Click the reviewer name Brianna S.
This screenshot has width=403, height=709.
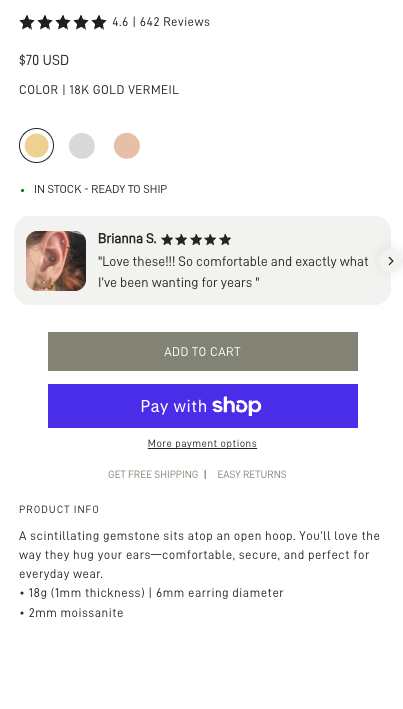point(127,239)
